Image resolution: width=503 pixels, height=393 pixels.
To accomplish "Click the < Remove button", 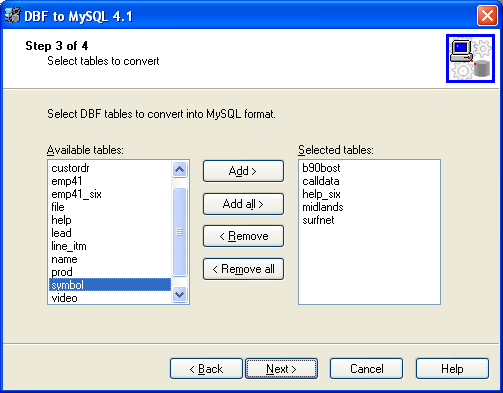I will click(243, 236).
